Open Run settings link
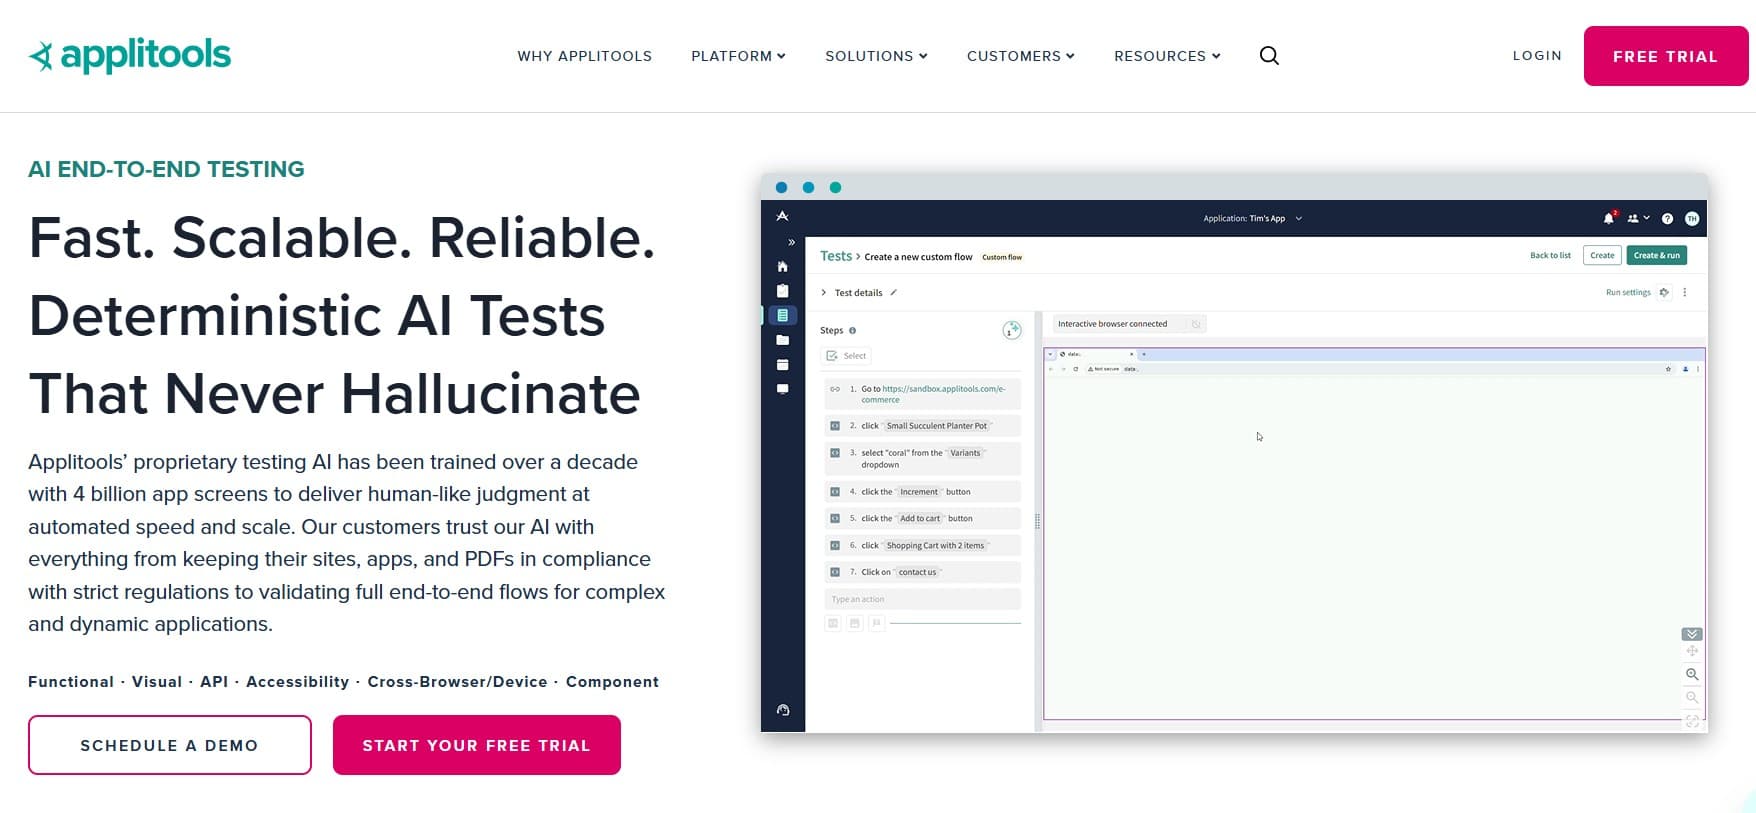1756x813 pixels. (1628, 292)
